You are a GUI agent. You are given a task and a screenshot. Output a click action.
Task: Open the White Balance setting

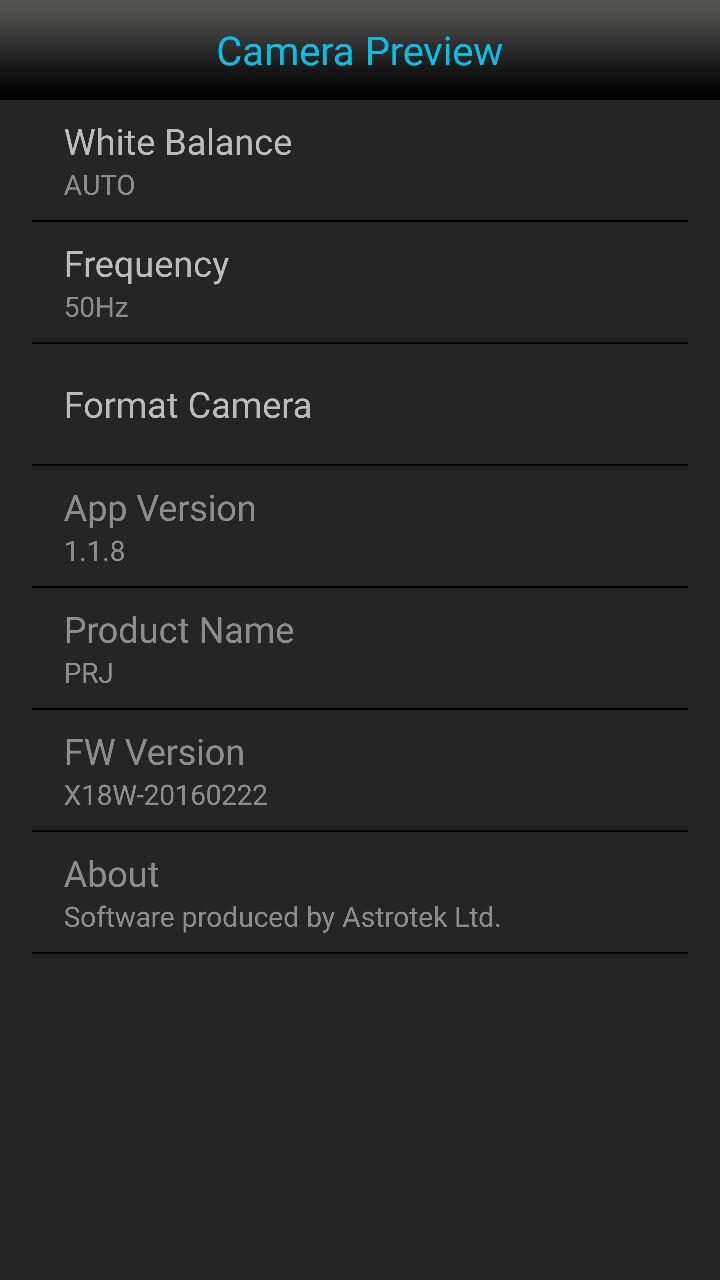tap(178, 143)
